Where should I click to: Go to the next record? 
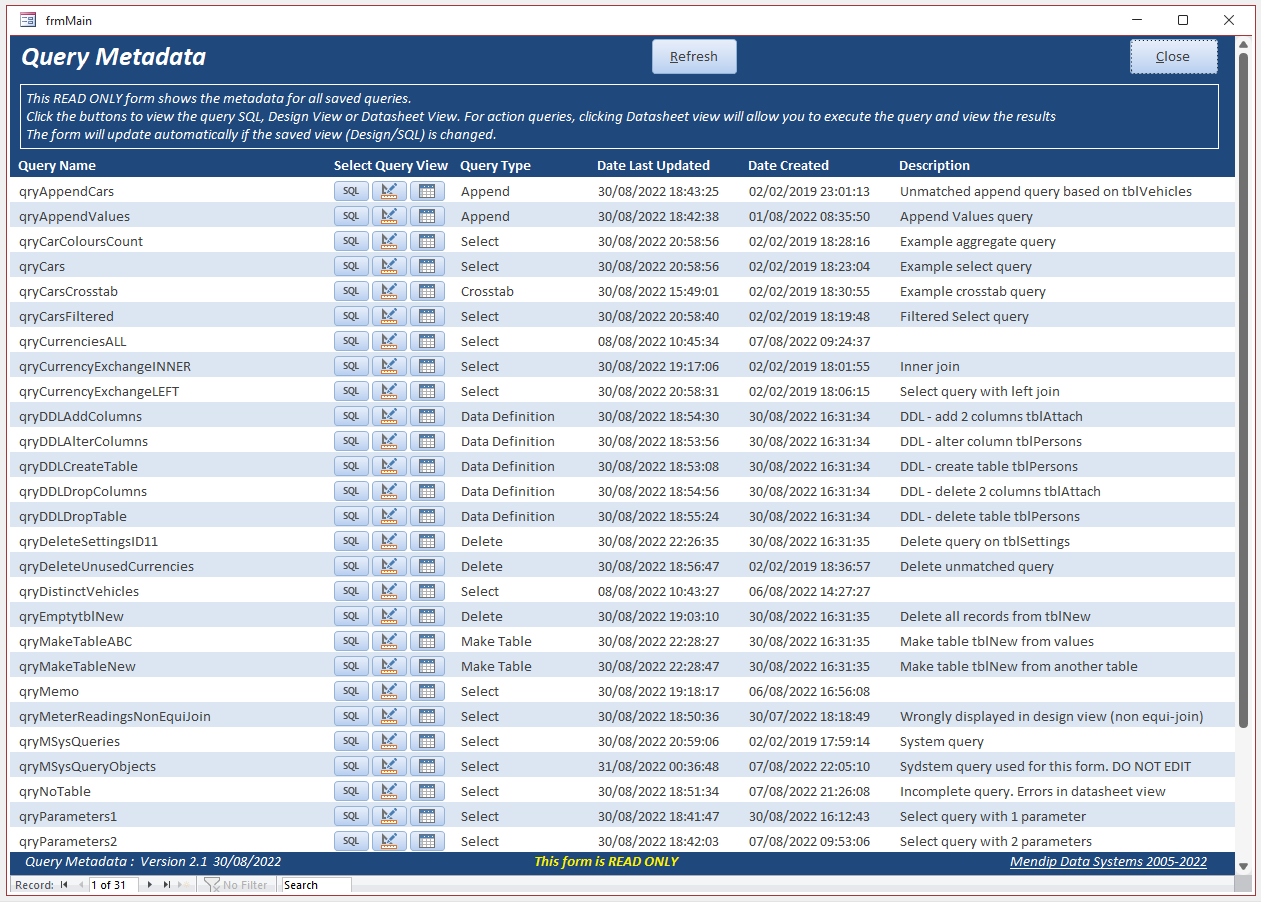point(150,885)
